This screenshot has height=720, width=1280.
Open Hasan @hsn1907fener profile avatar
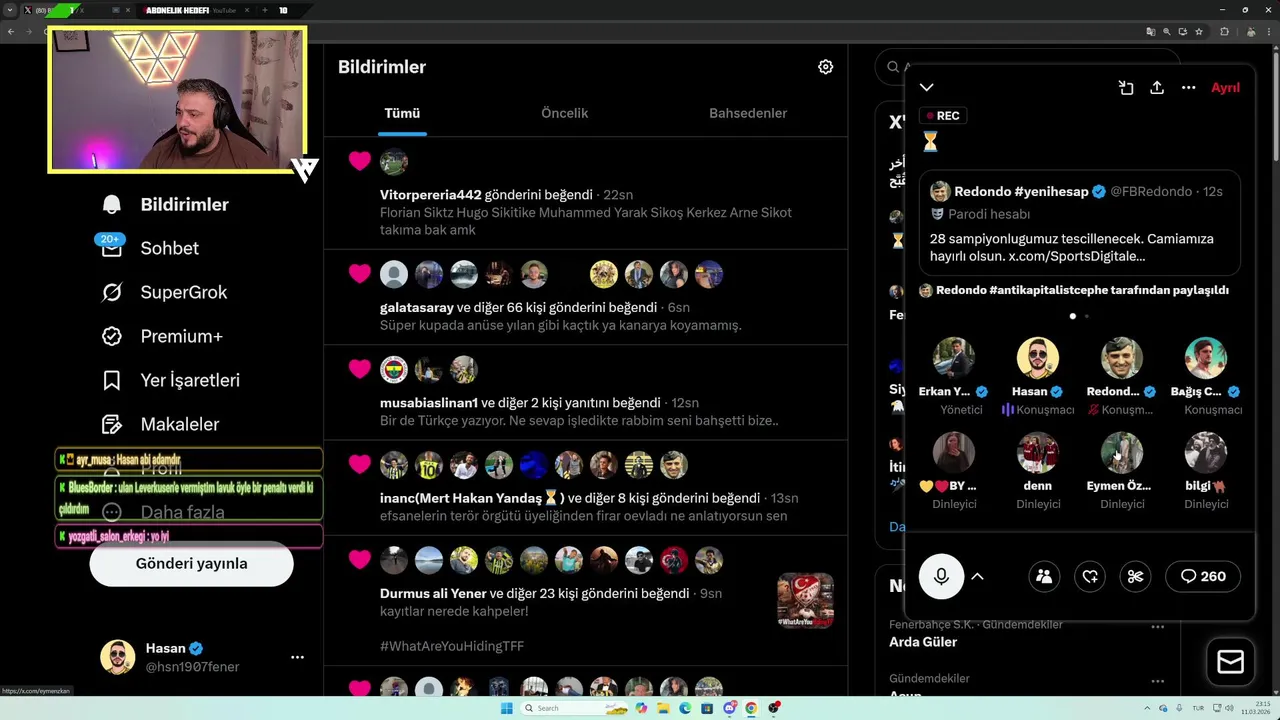click(118, 657)
